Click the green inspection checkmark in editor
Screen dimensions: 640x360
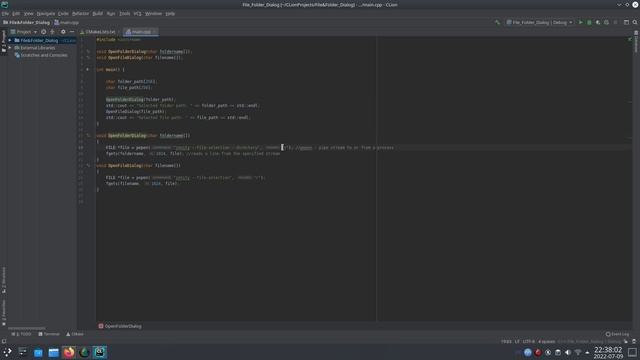pyautogui.click(x=630, y=40)
